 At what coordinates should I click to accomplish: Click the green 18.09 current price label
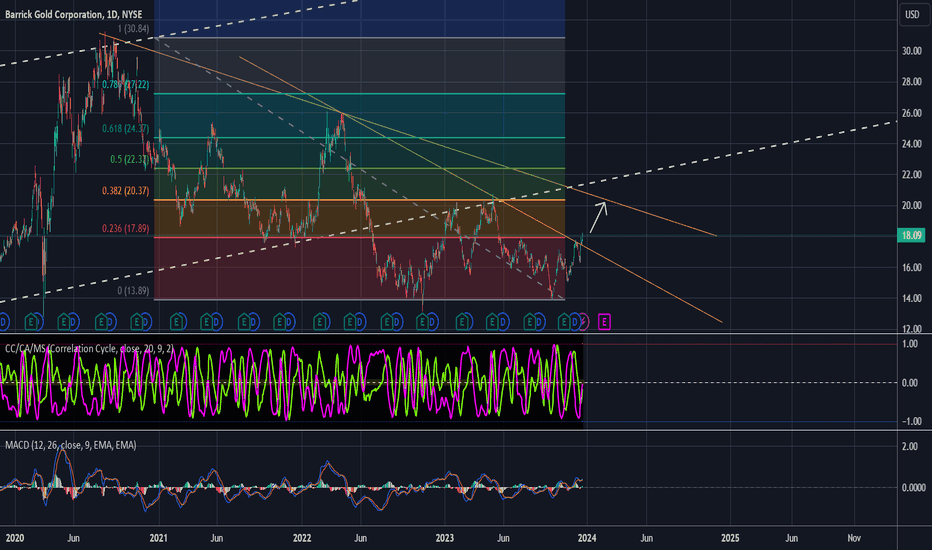click(x=911, y=235)
